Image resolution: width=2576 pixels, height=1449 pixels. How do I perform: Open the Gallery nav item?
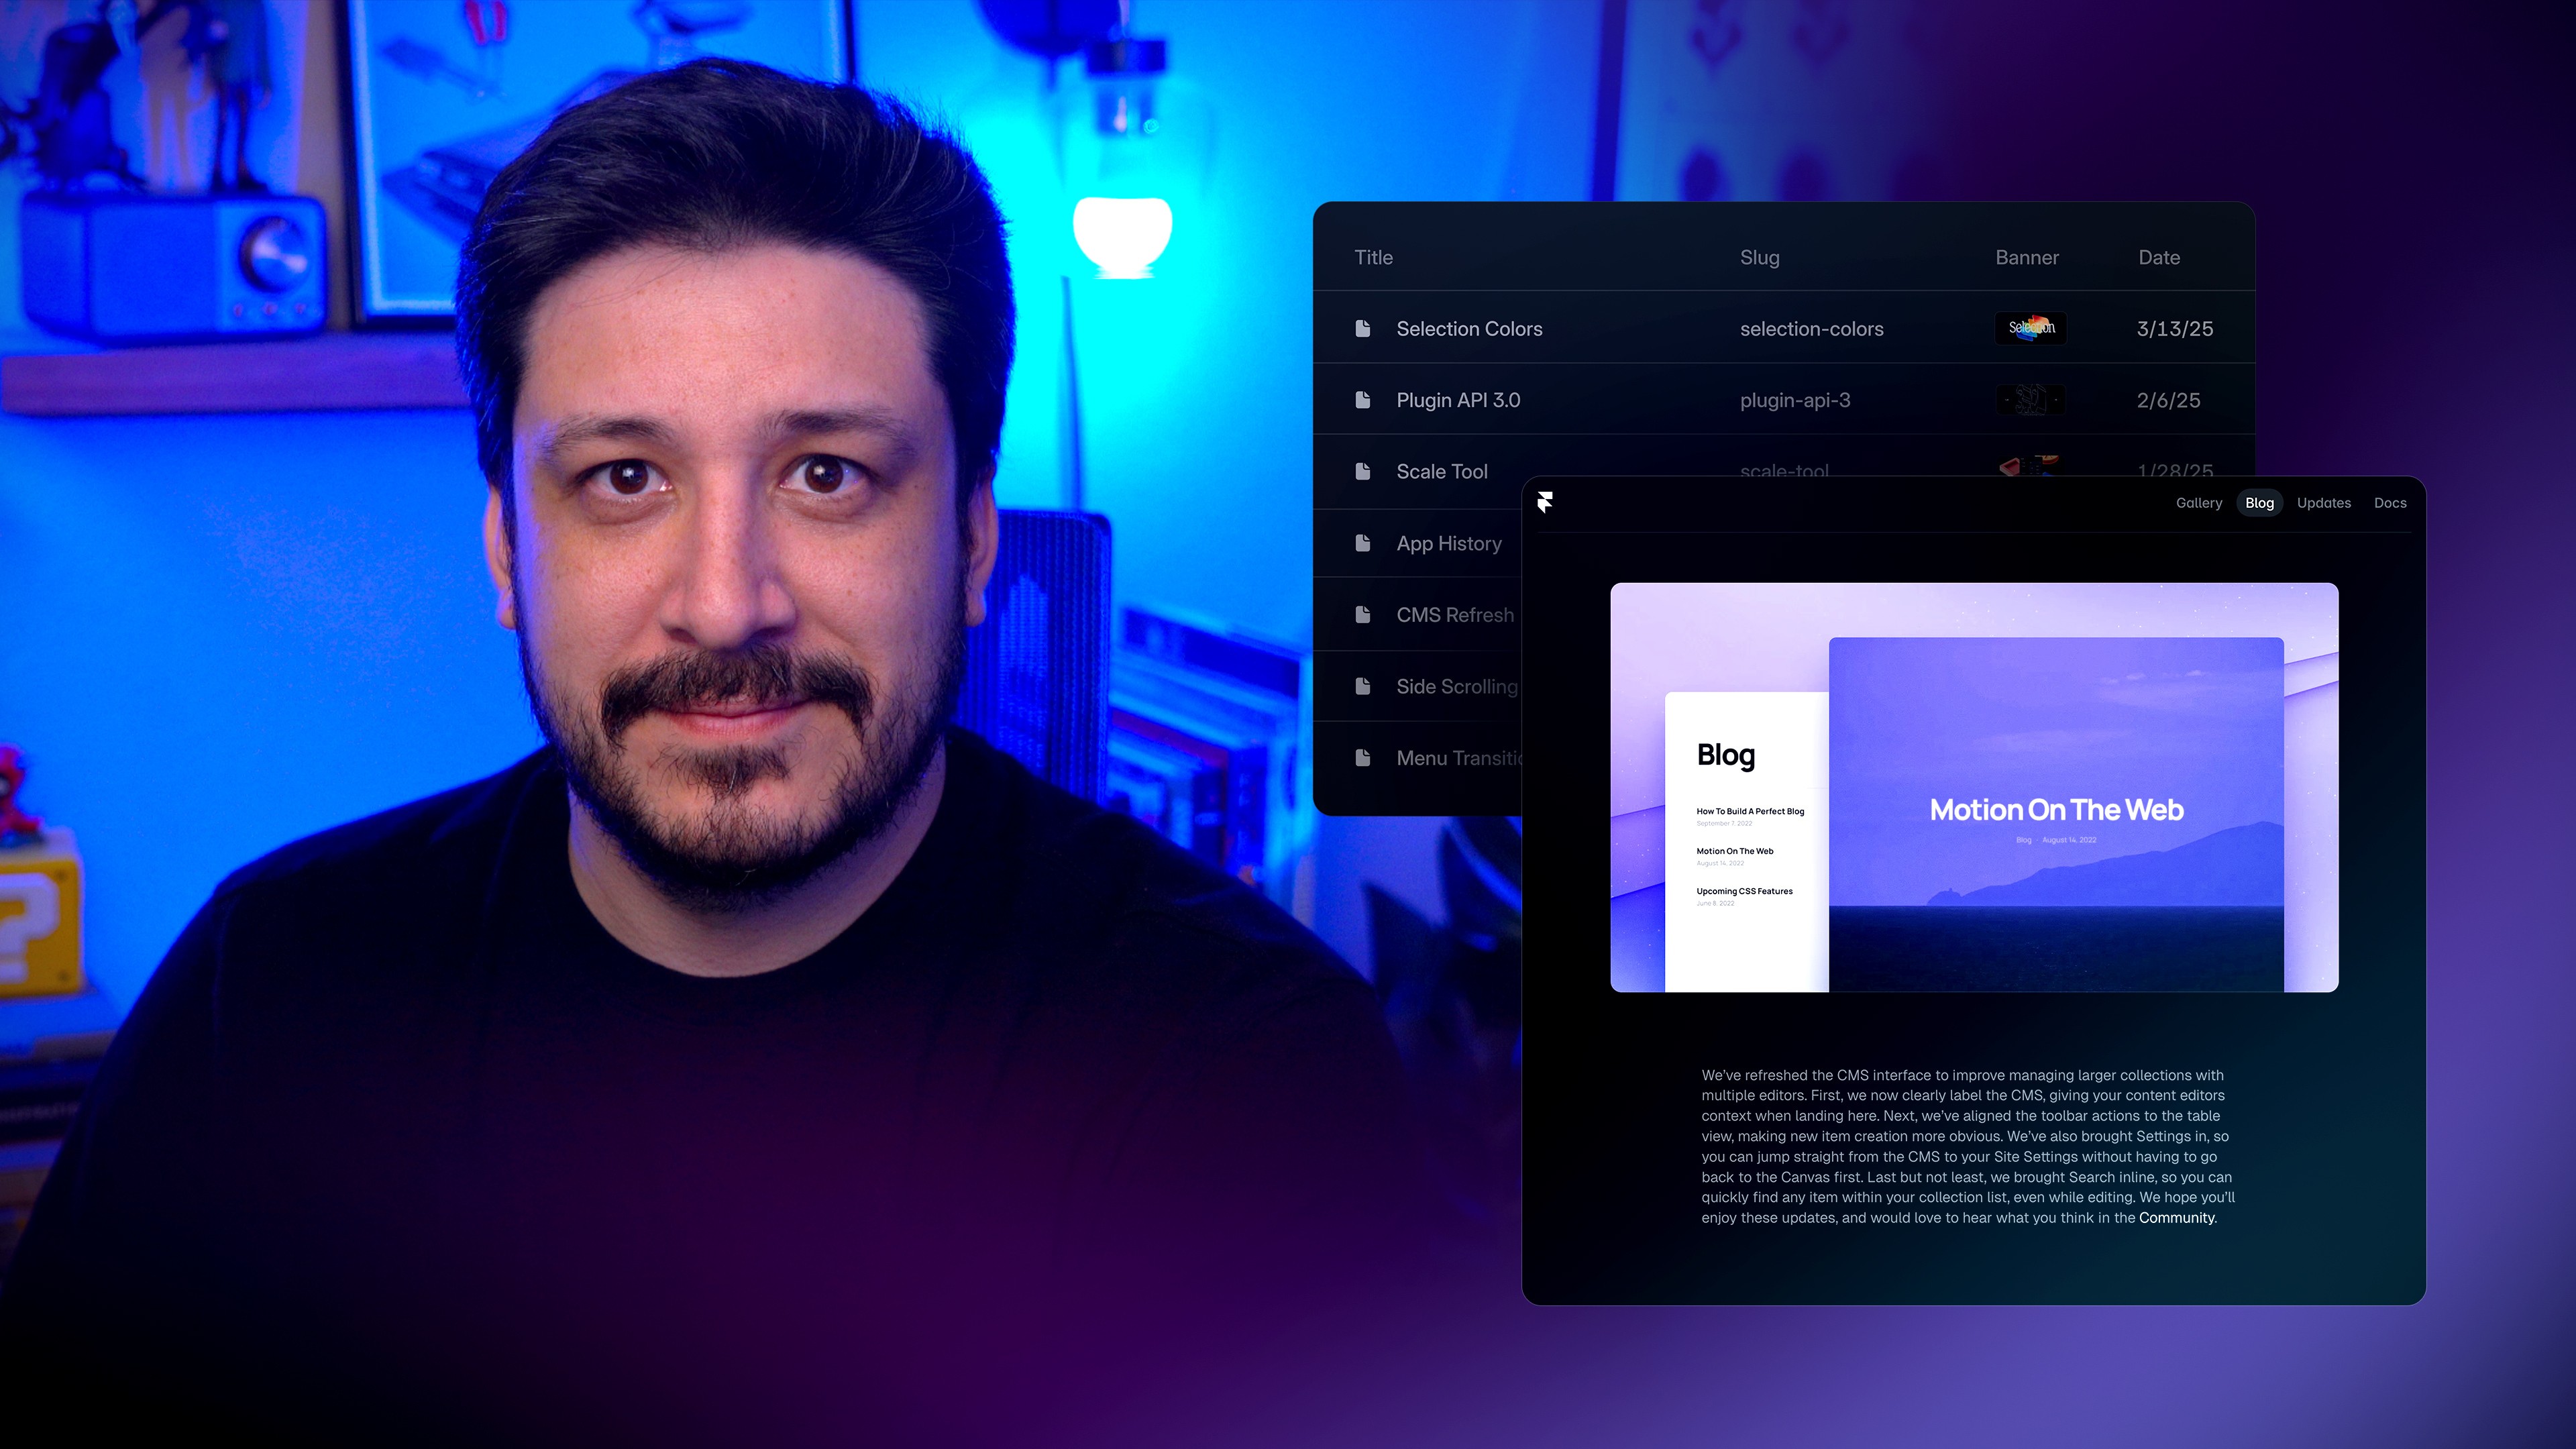[x=2198, y=503]
